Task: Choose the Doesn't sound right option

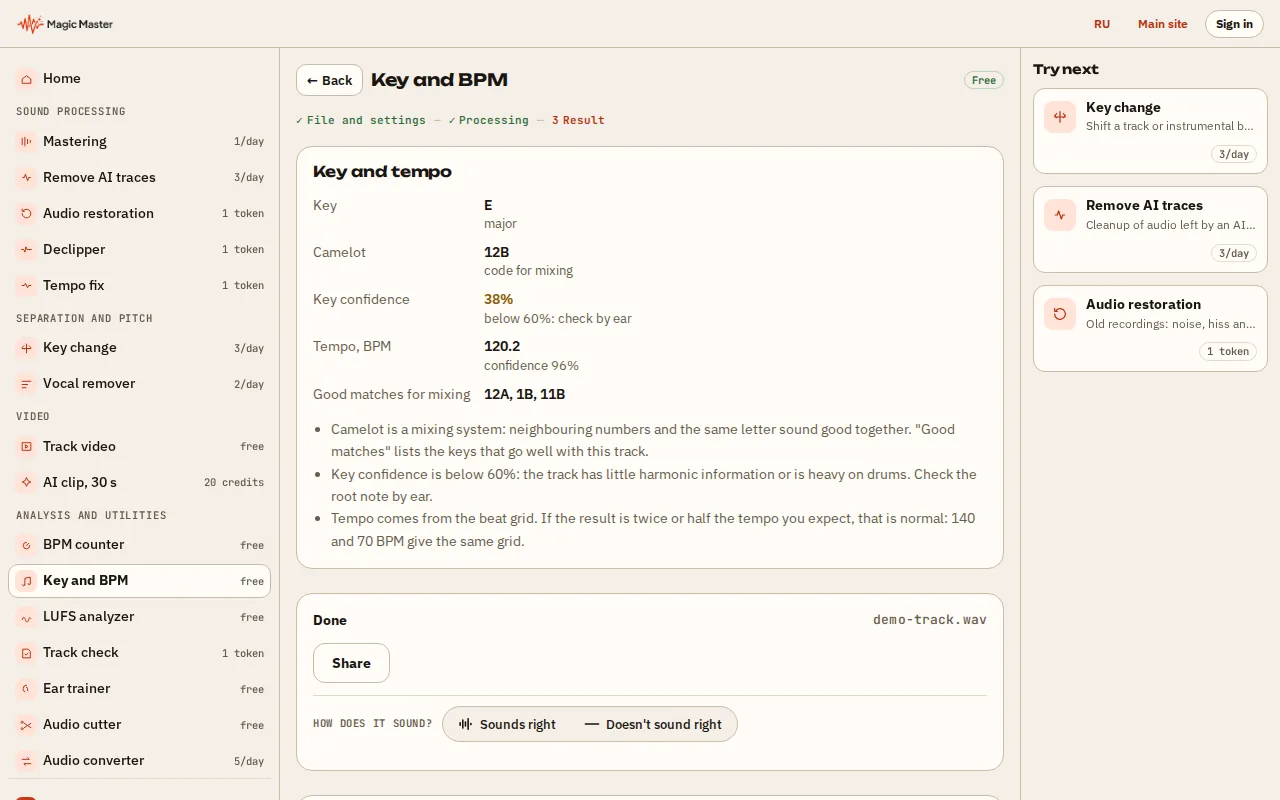Action: (653, 724)
